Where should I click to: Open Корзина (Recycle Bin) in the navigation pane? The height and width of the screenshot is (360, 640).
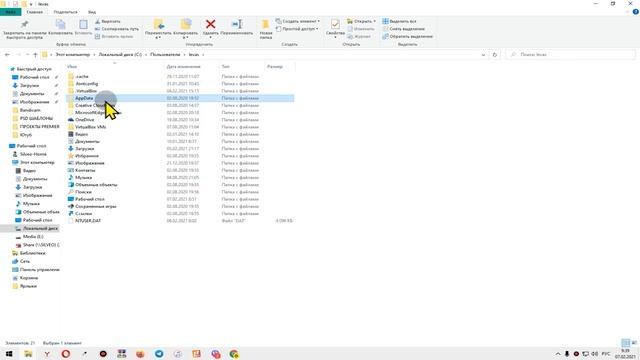[29, 278]
